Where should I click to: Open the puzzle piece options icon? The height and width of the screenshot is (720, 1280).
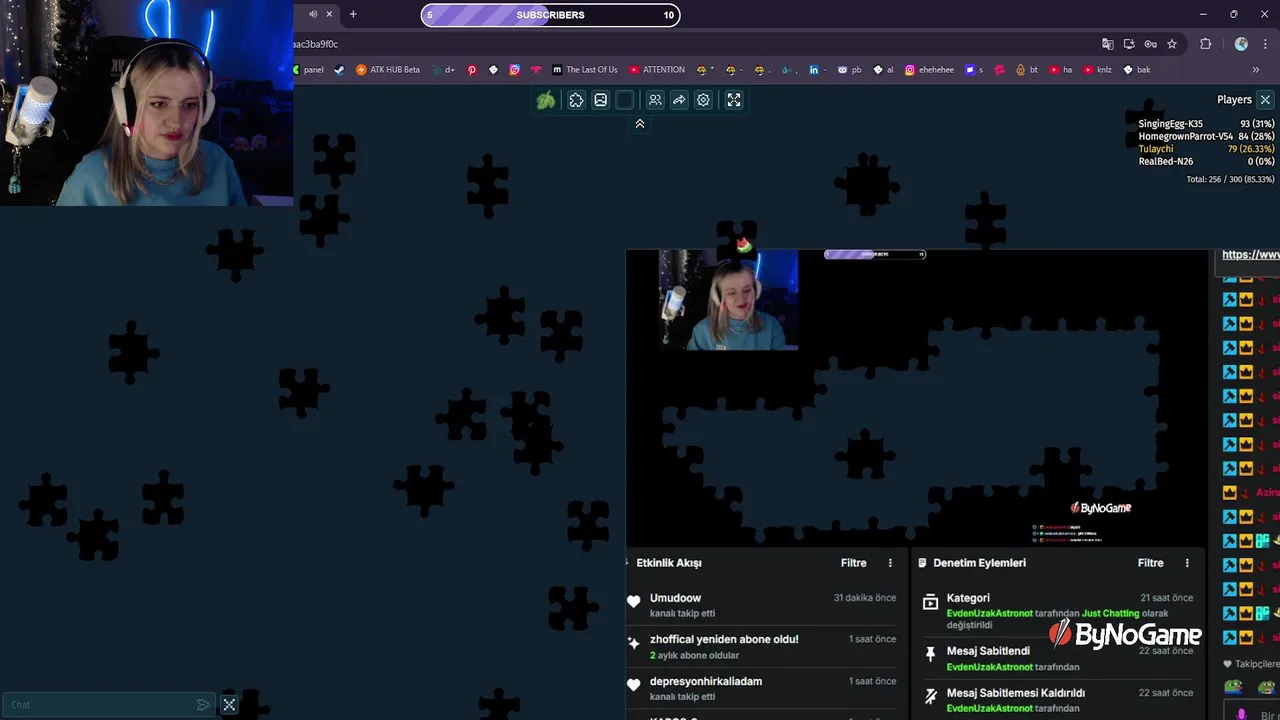click(x=576, y=100)
